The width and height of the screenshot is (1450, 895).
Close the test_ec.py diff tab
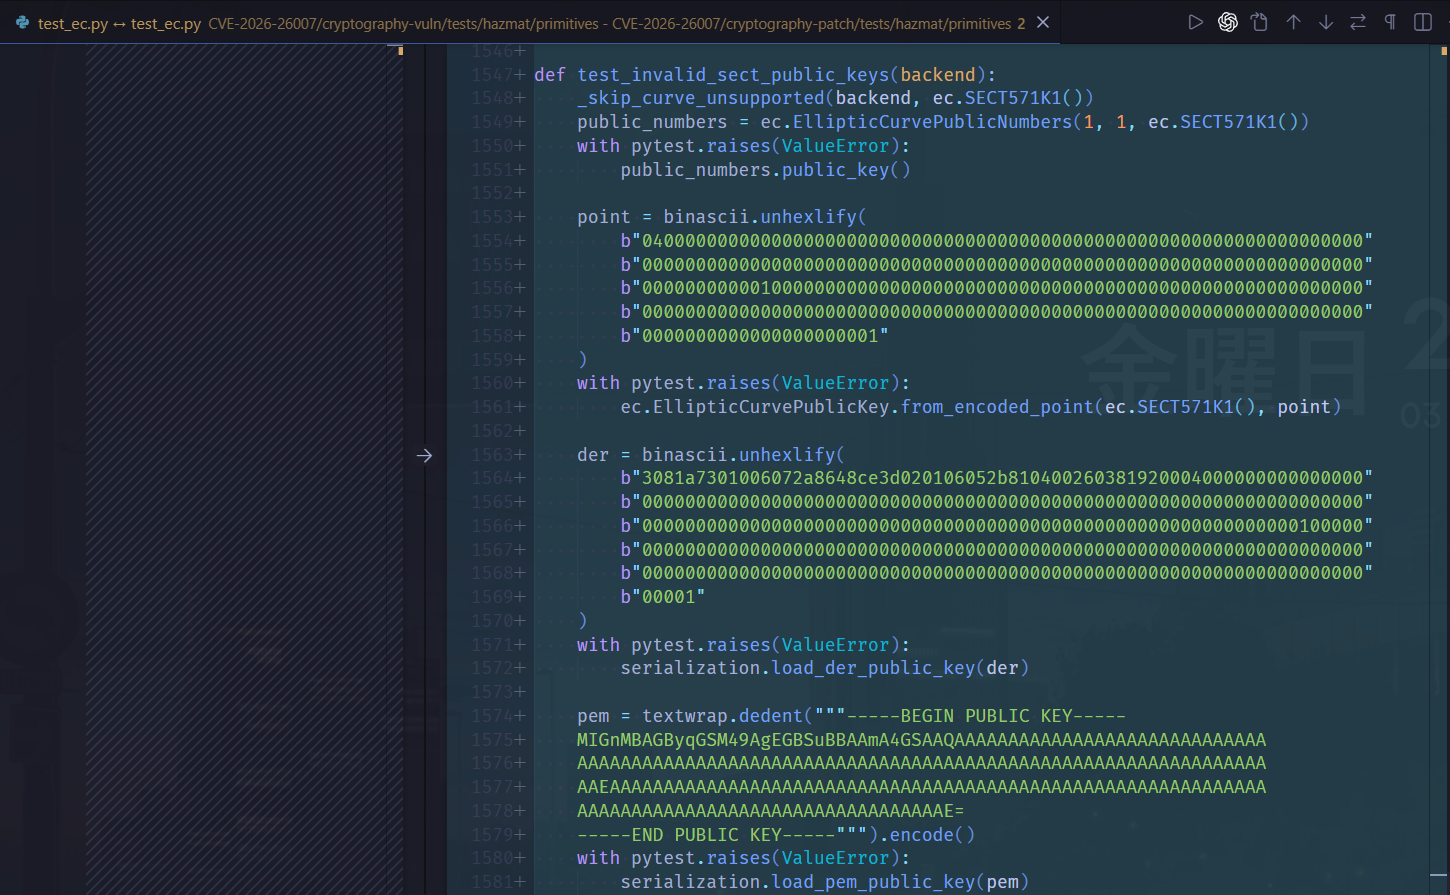point(1042,21)
